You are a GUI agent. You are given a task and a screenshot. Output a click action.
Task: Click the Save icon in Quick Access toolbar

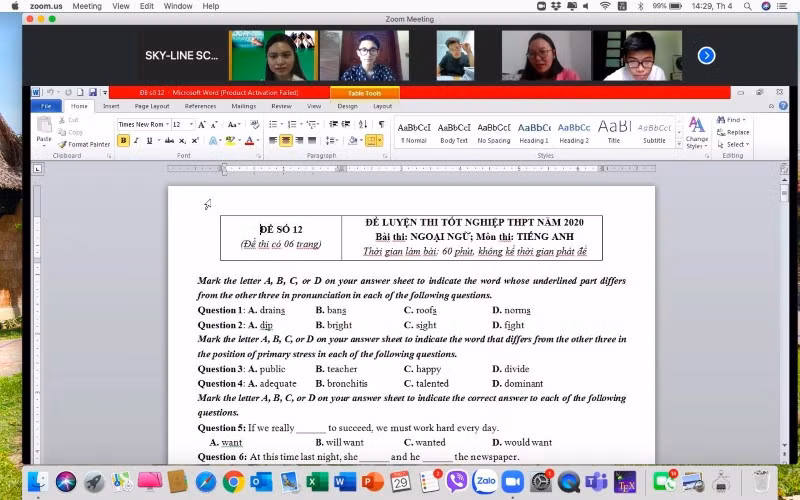pos(91,93)
